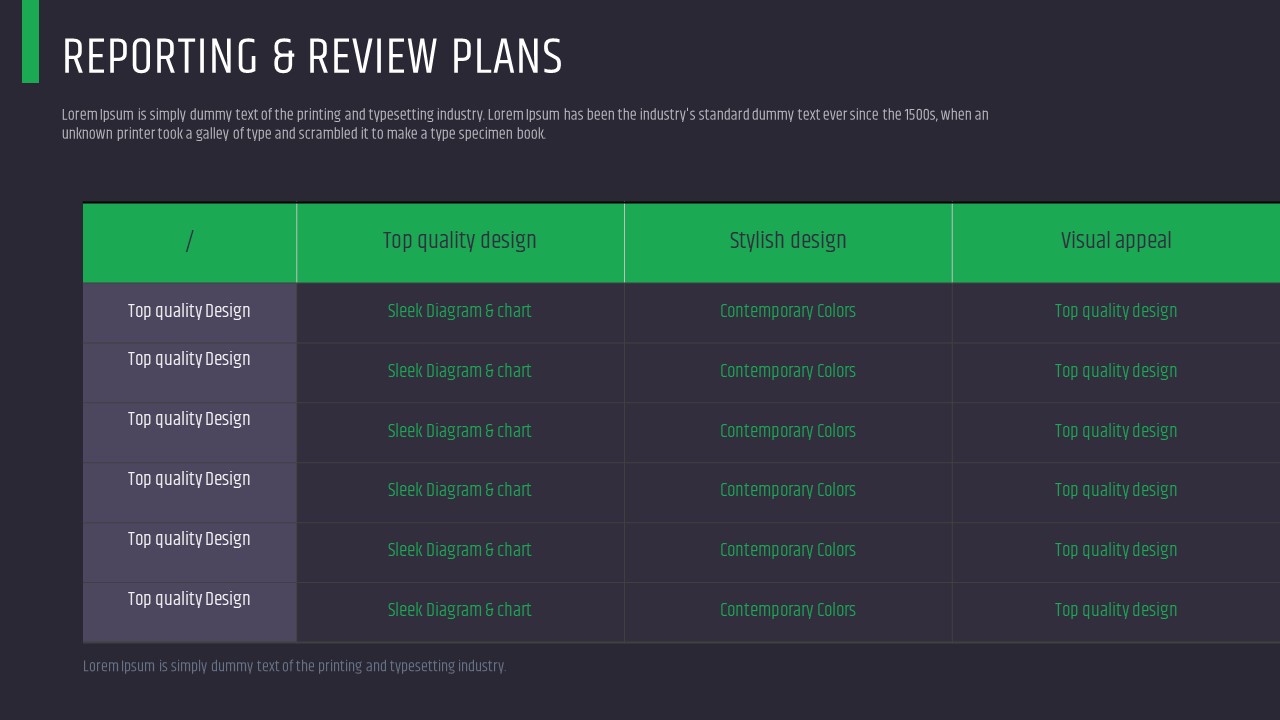Select 'Sleek Diagram & chart' in the second row
Screen dimensions: 1280x720
[459, 371]
